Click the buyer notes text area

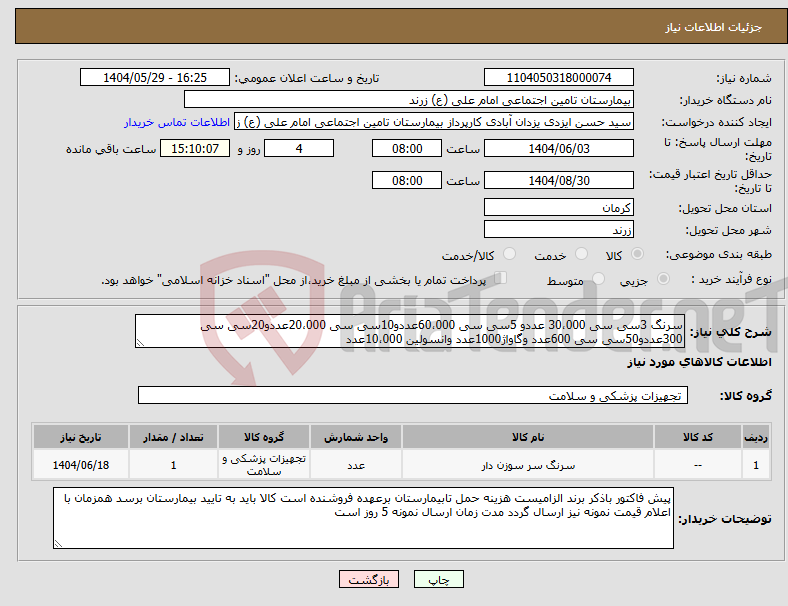363,518
